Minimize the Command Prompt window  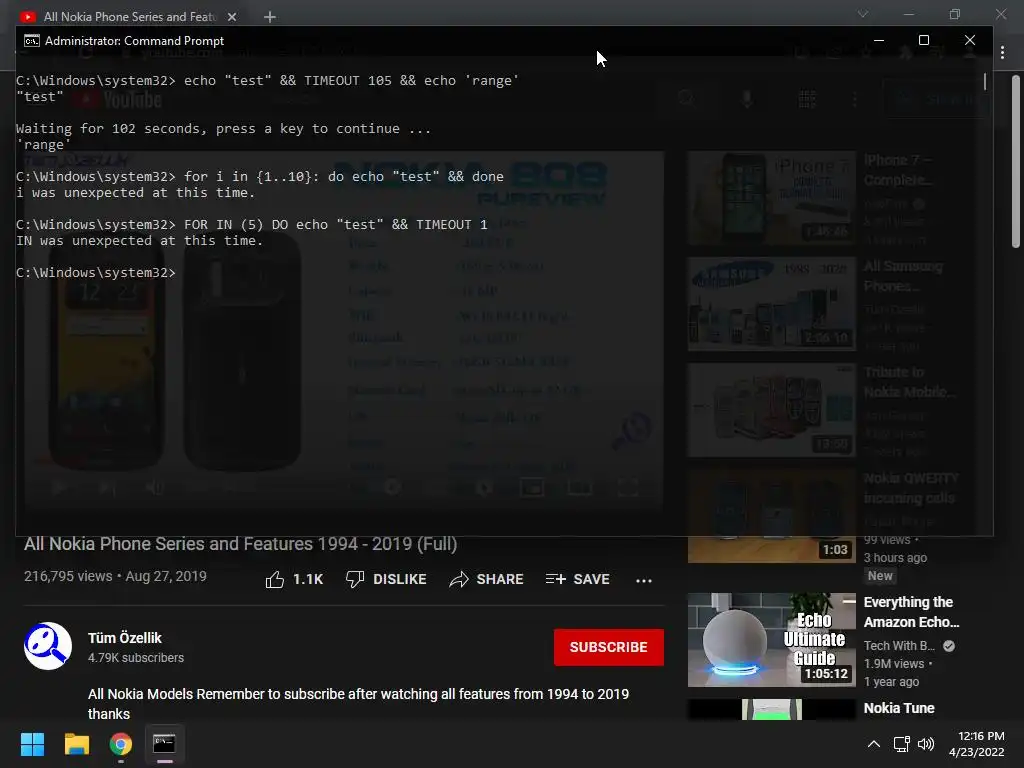click(x=879, y=40)
